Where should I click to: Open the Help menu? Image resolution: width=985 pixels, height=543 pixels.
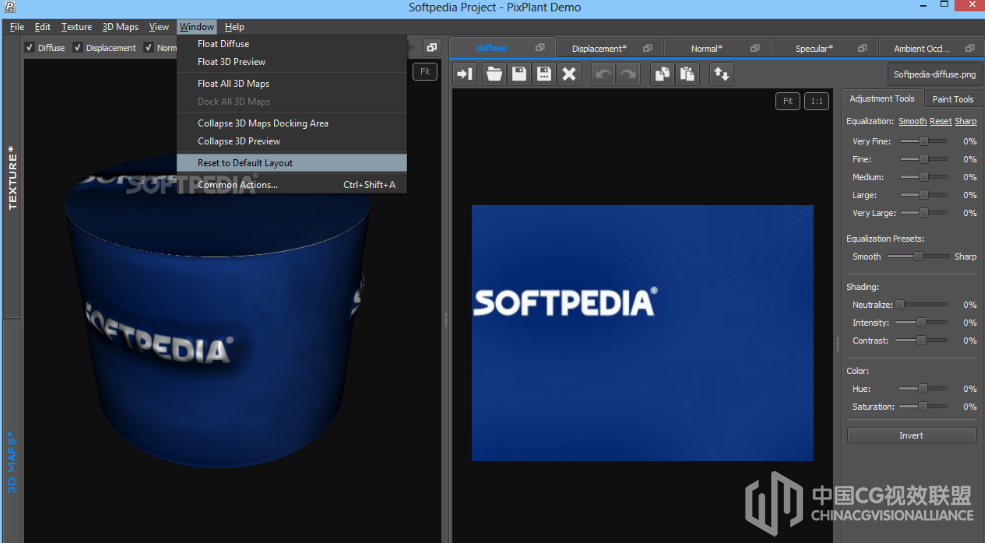pos(234,26)
